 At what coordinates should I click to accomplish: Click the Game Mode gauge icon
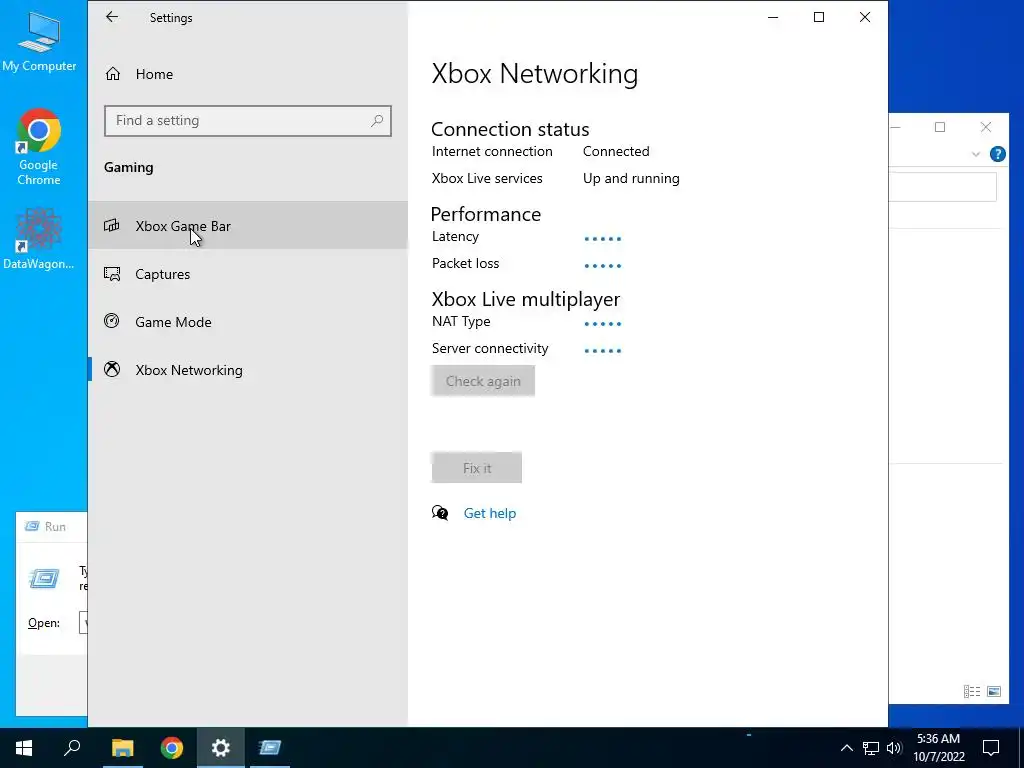(112, 321)
